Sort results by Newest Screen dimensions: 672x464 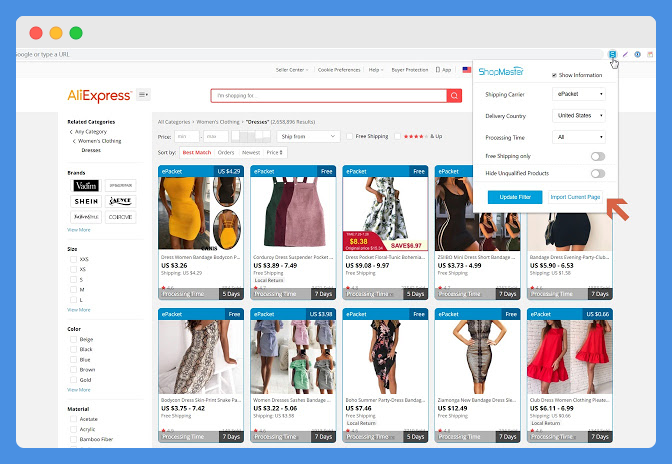tap(251, 153)
